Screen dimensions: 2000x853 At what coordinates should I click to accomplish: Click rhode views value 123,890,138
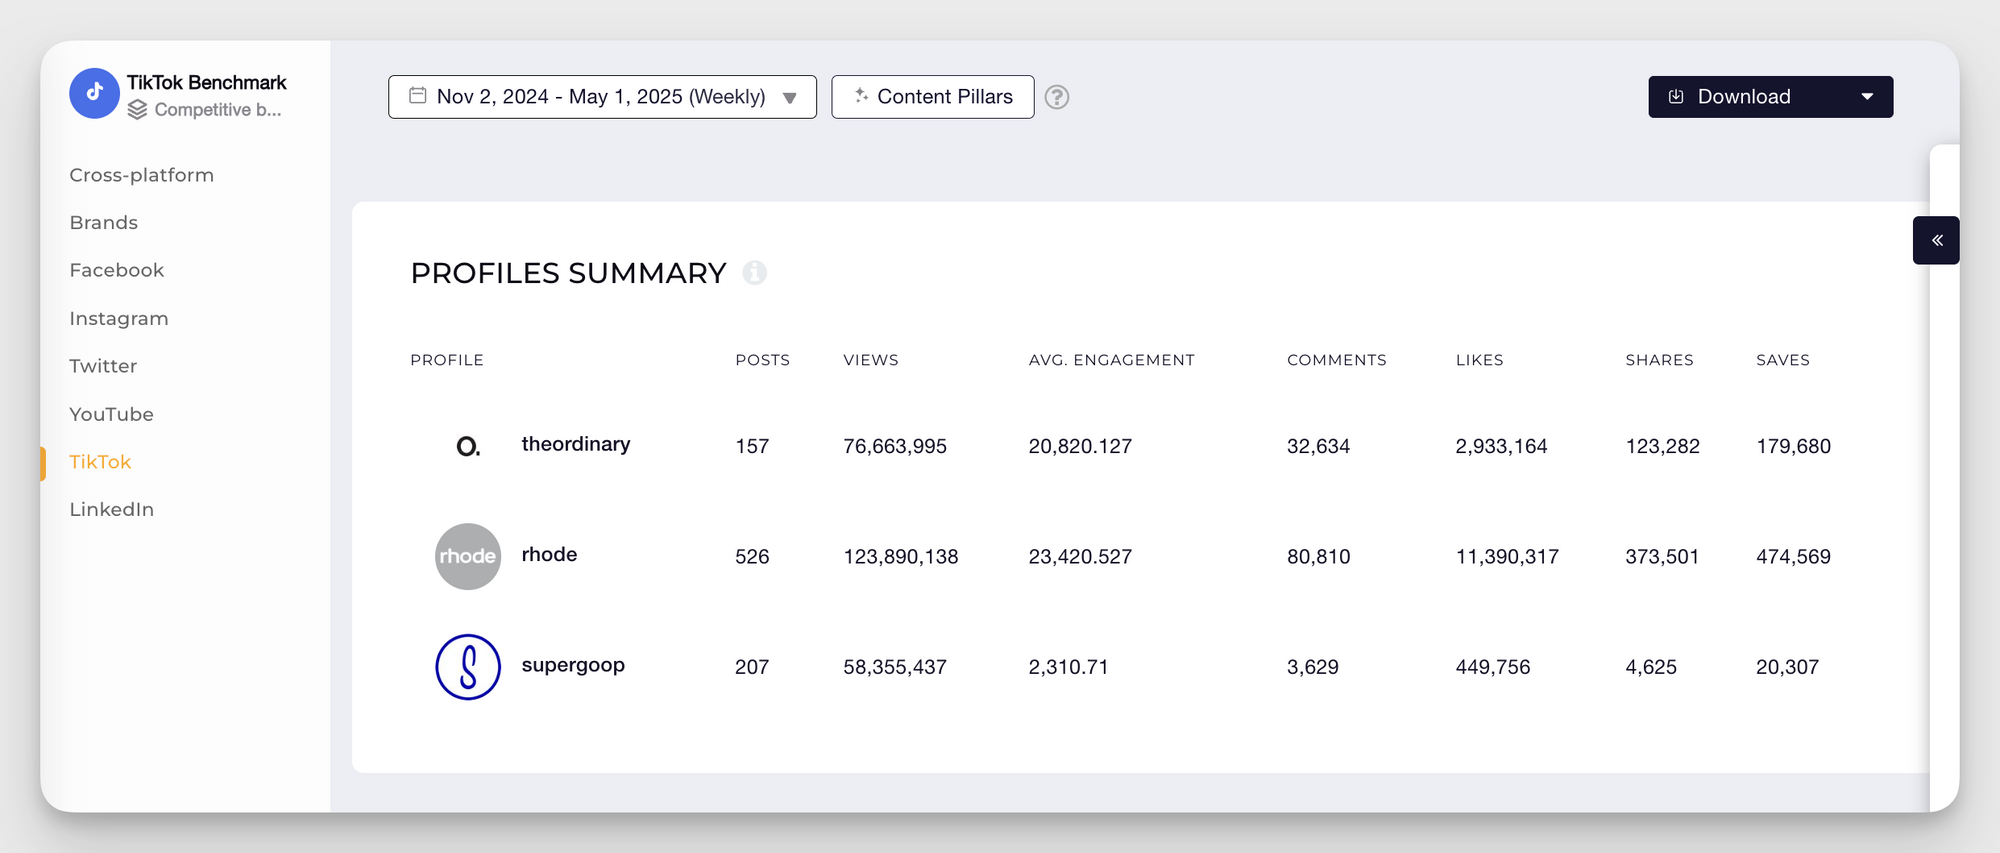pyautogui.click(x=901, y=556)
